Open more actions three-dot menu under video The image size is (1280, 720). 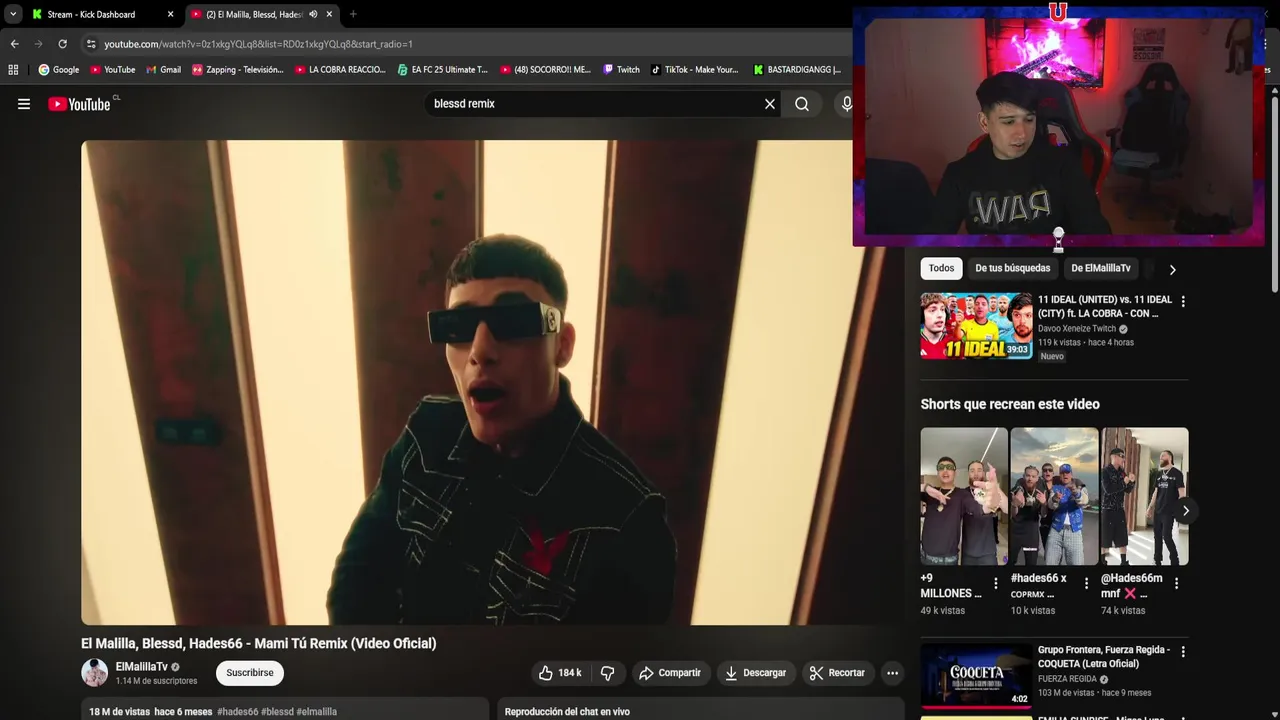pyautogui.click(x=892, y=673)
